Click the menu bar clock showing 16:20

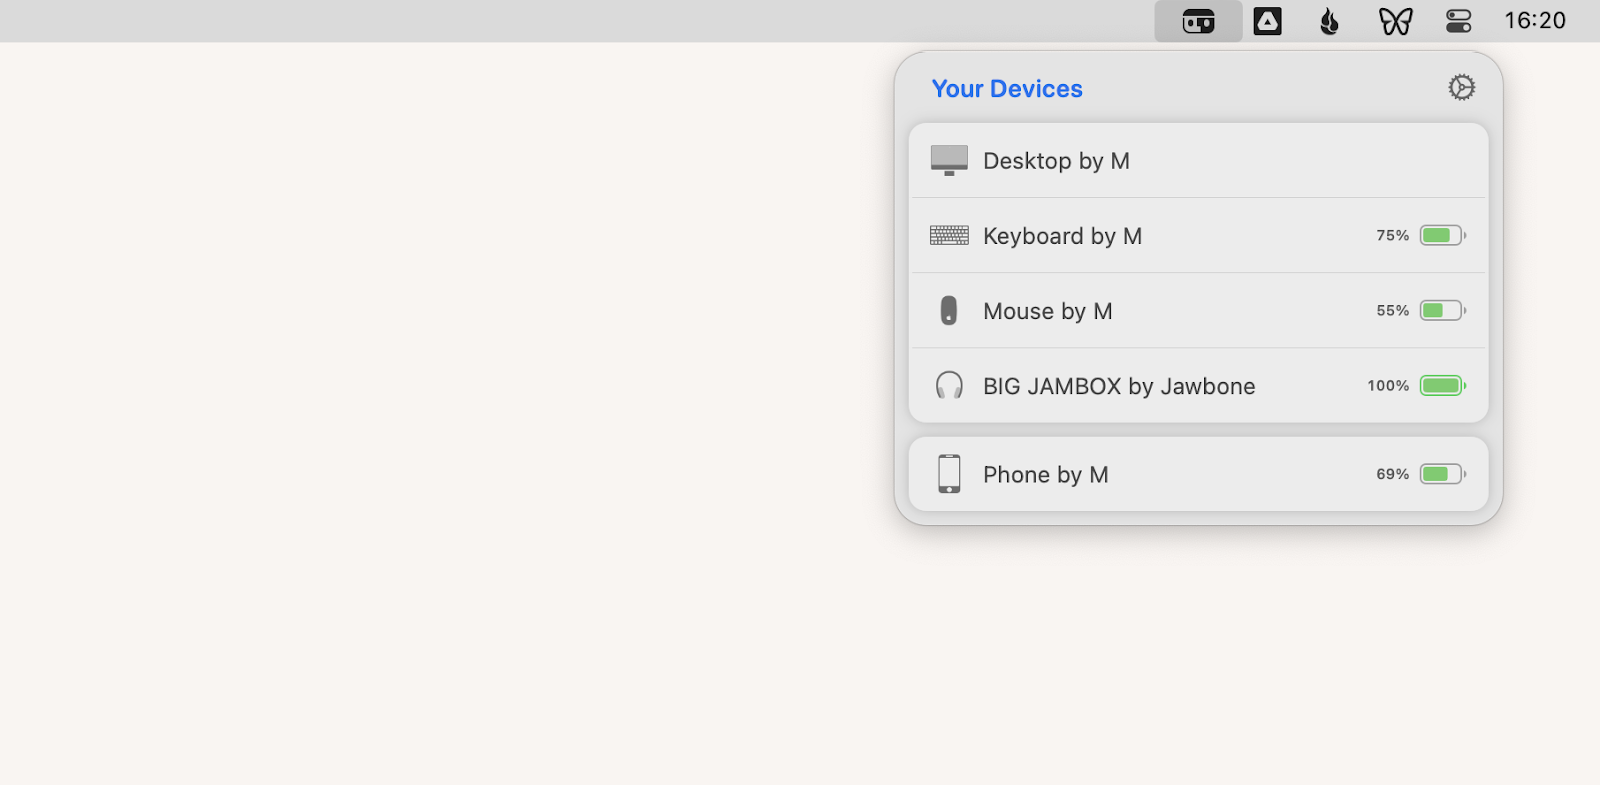pos(1535,21)
